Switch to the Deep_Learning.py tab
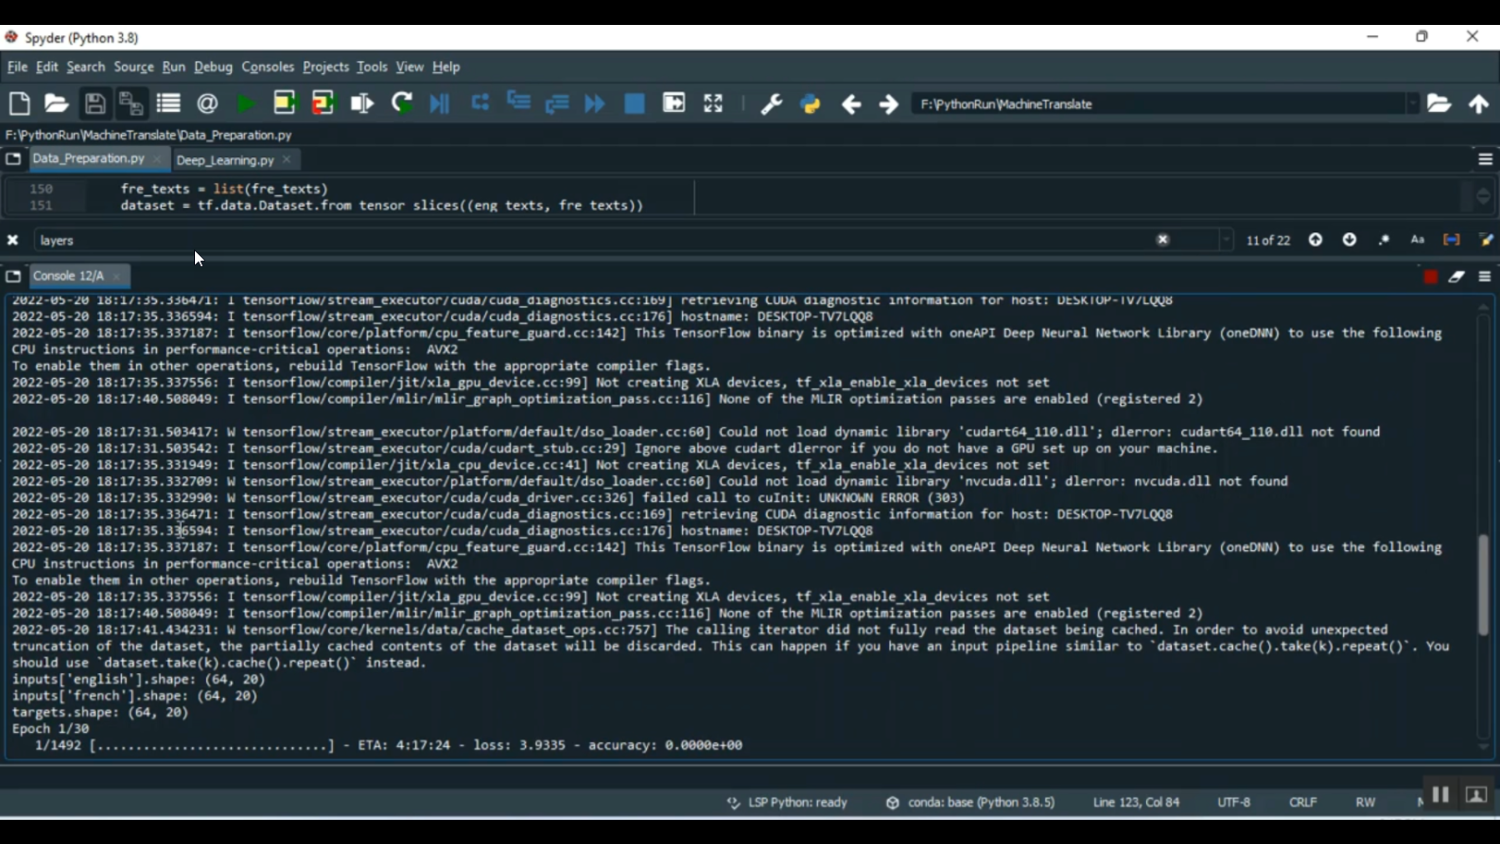Screen dimensions: 1500x844 [x=224, y=160]
